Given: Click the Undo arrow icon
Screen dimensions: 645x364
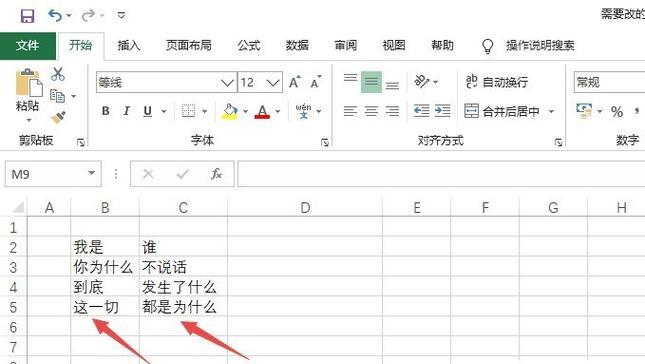Looking at the screenshot, I should click(55, 16).
